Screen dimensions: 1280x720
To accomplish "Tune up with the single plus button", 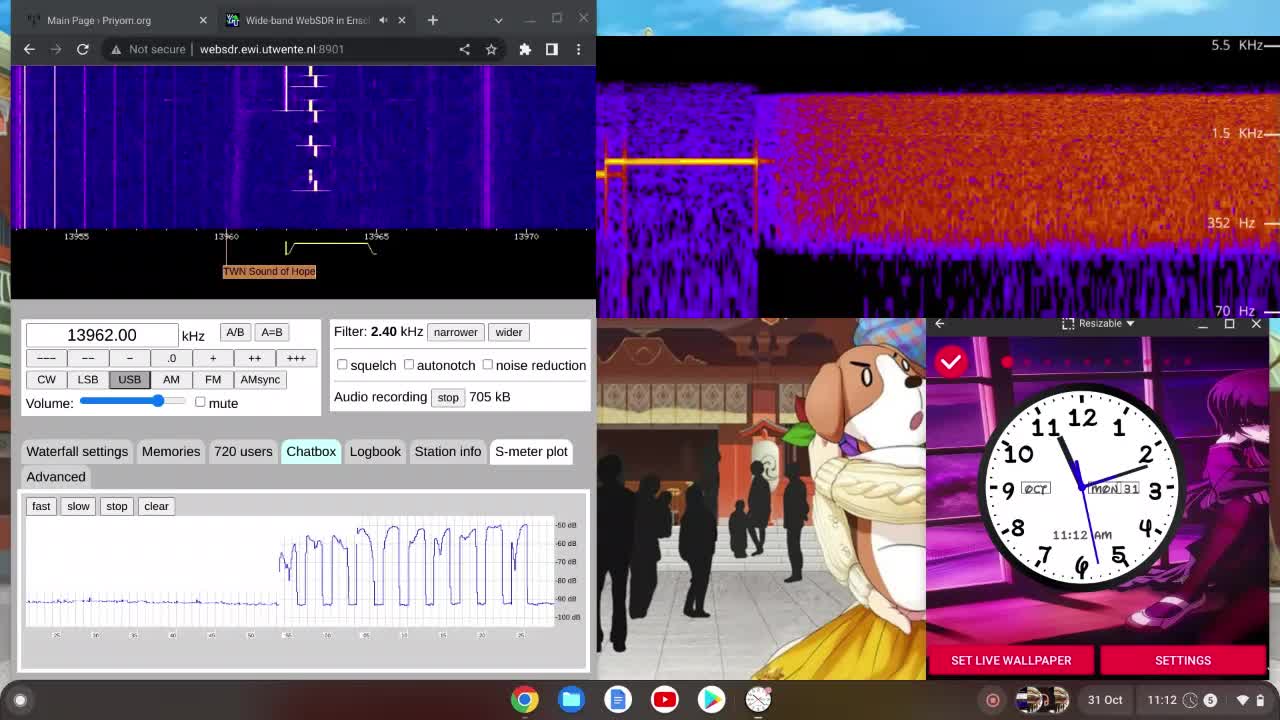I will coord(213,358).
